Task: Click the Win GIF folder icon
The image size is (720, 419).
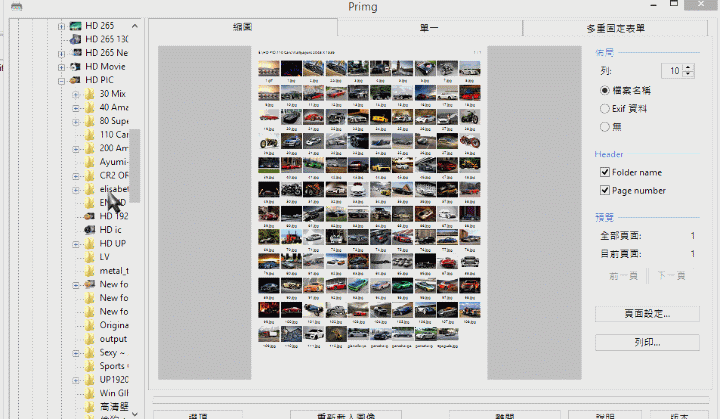Action: [x=90, y=393]
